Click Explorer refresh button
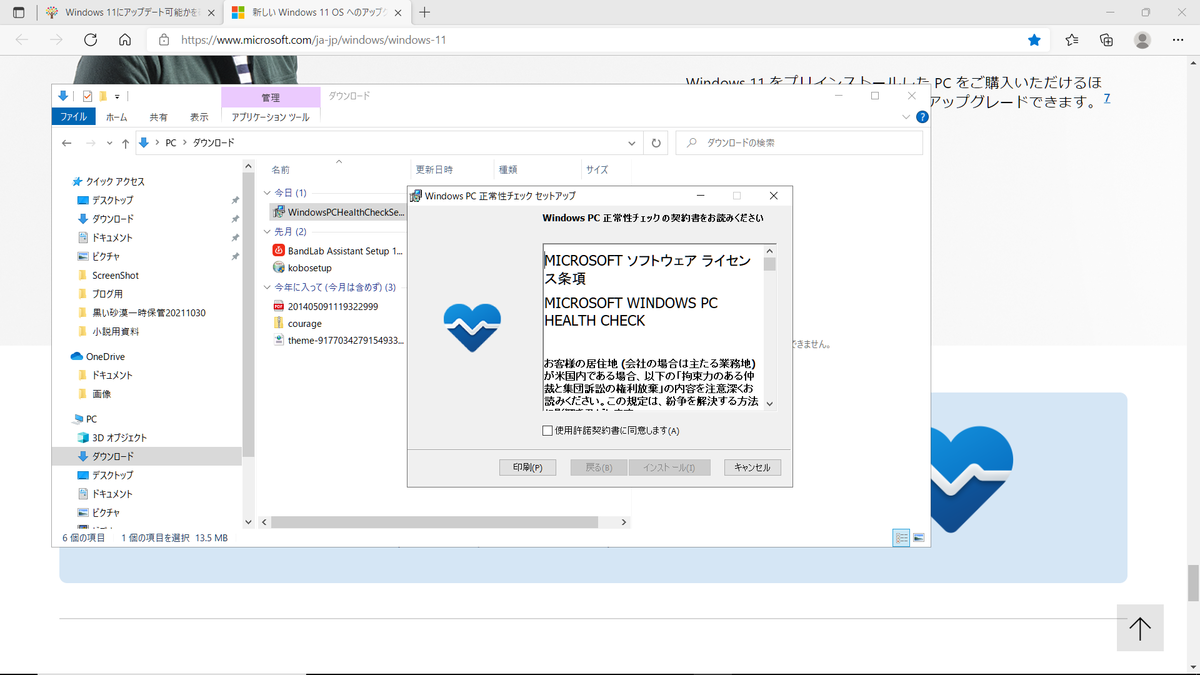Image resolution: width=1200 pixels, height=675 pixels. pyautogui.click(x=656, y=143)
